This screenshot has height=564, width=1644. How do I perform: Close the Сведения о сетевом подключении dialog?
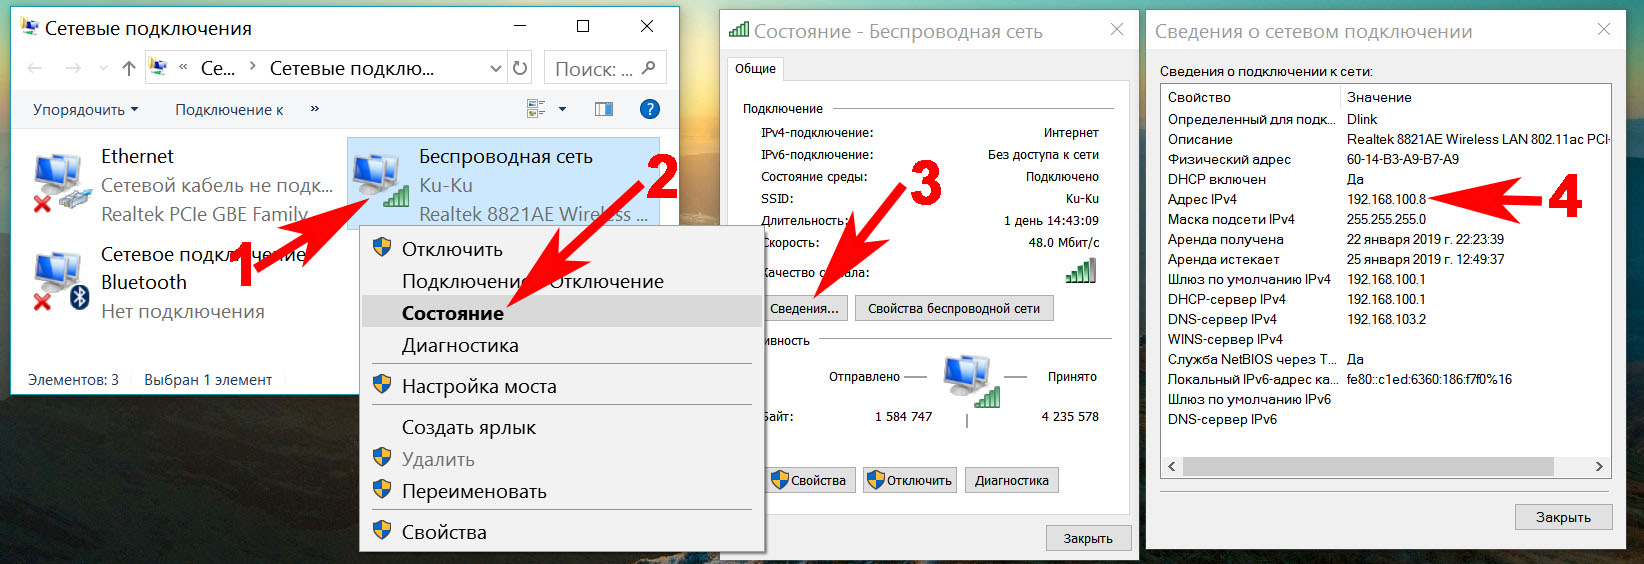click(1604, 30)
